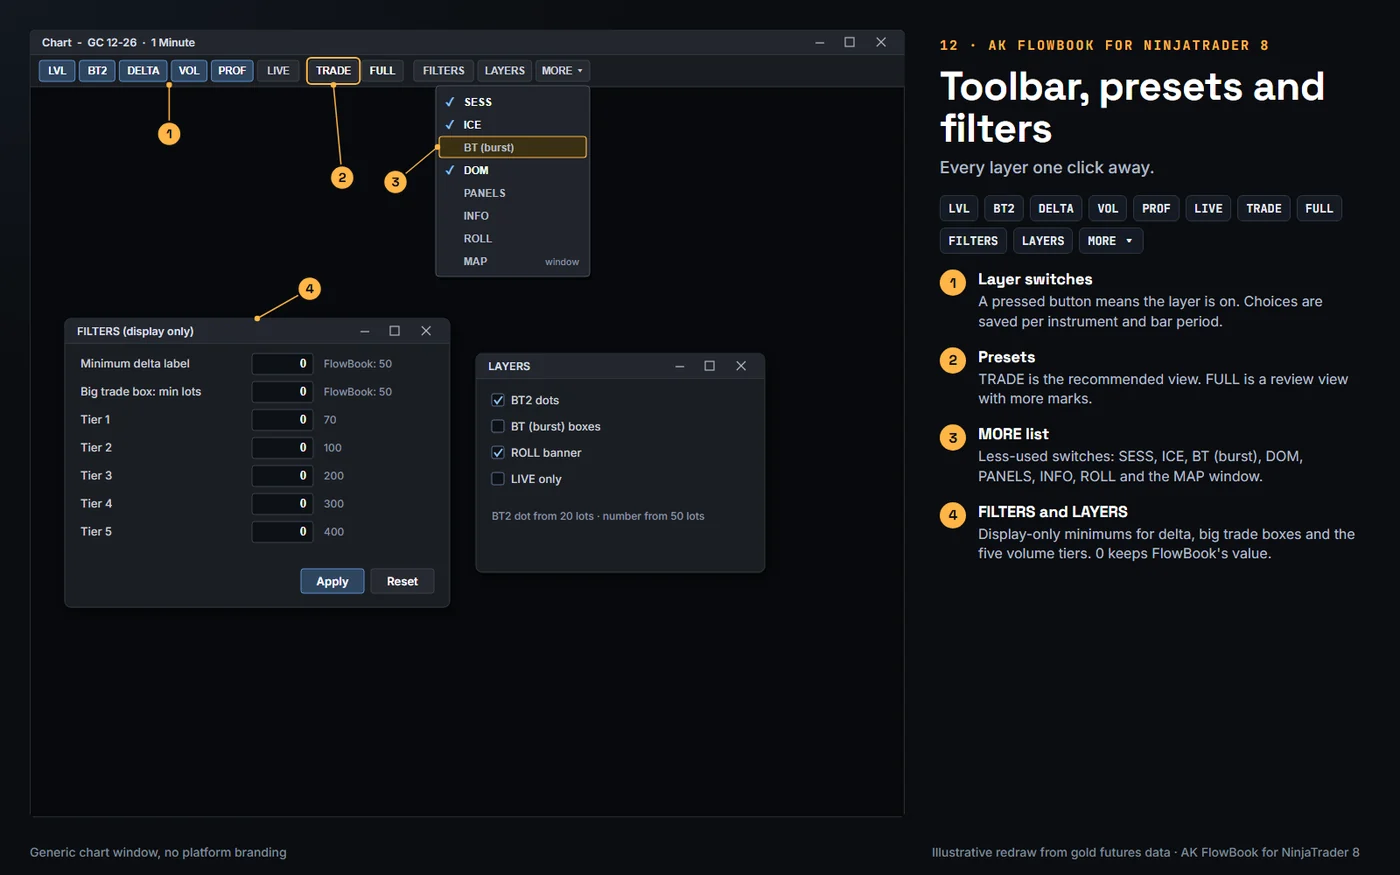Focus the Minimum delta label input
Screen dimensions: 1400x875
(x=283, y=364)
